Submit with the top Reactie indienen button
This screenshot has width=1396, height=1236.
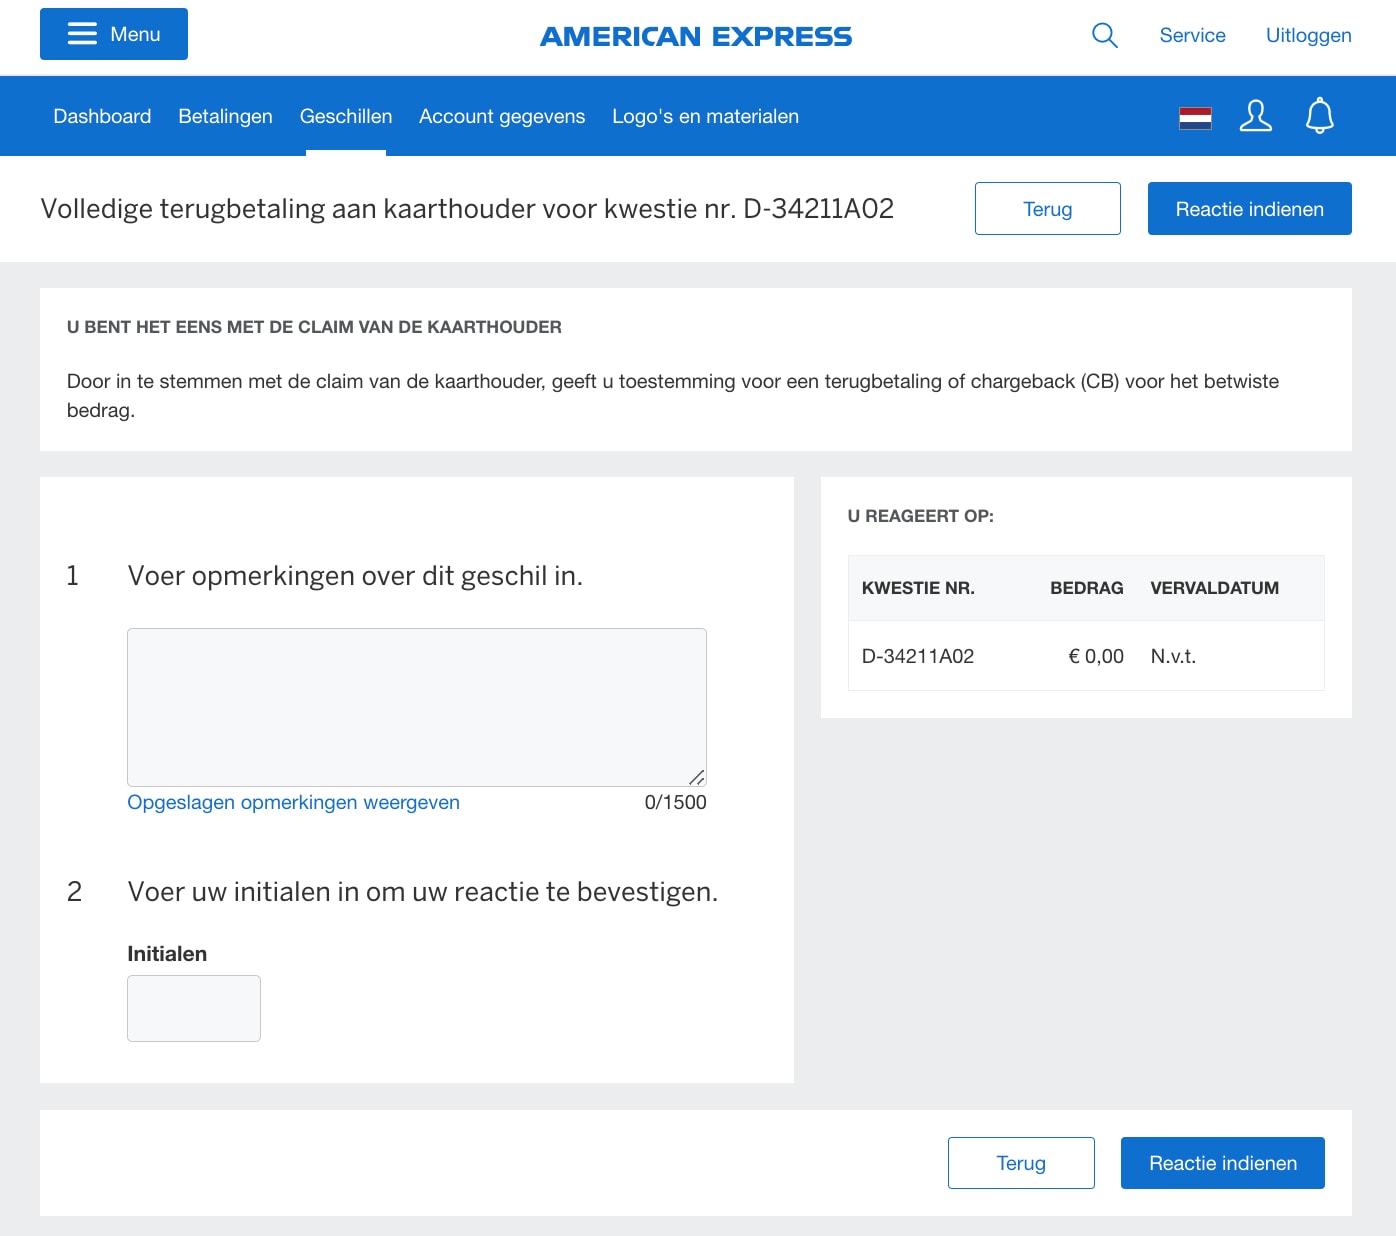point(1249,208)
